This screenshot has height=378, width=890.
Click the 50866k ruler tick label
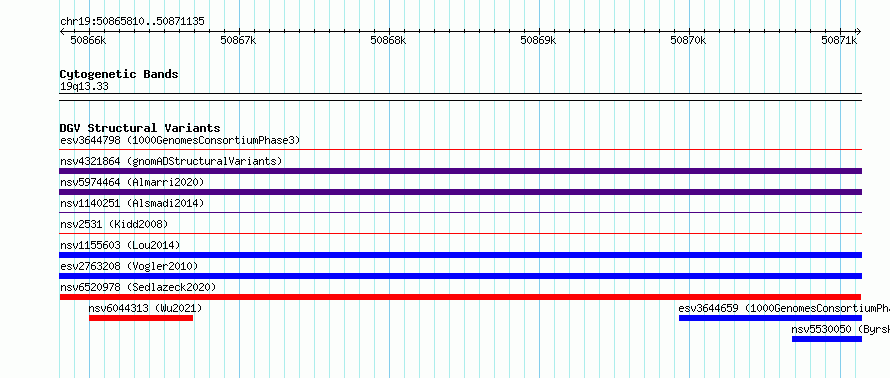(88, 40)
